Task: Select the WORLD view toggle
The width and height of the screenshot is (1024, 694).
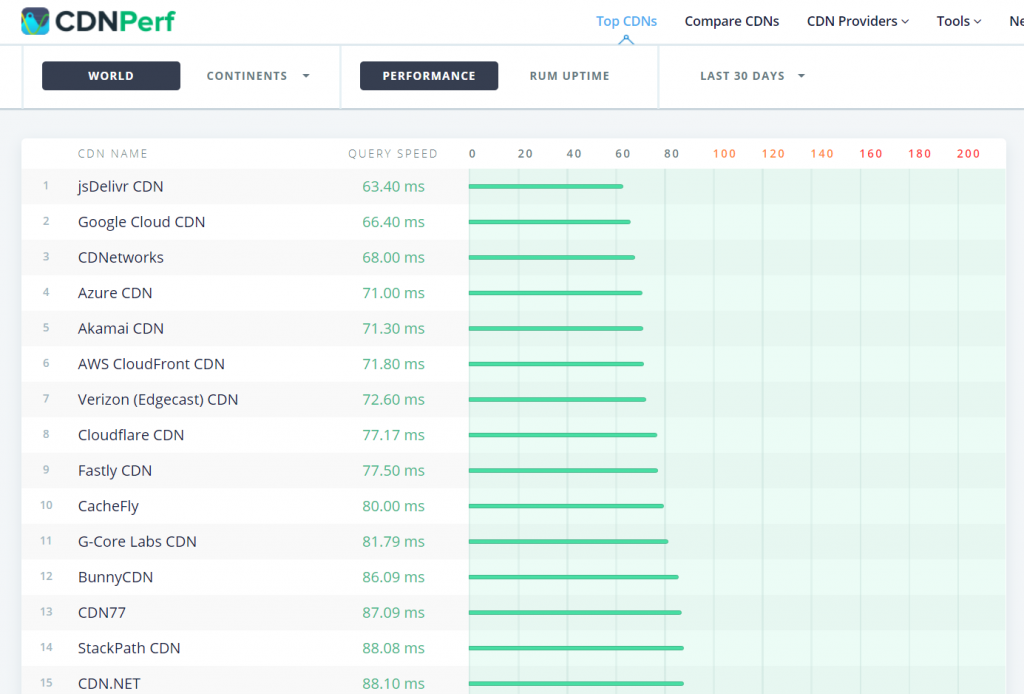Action: (111, 76)
